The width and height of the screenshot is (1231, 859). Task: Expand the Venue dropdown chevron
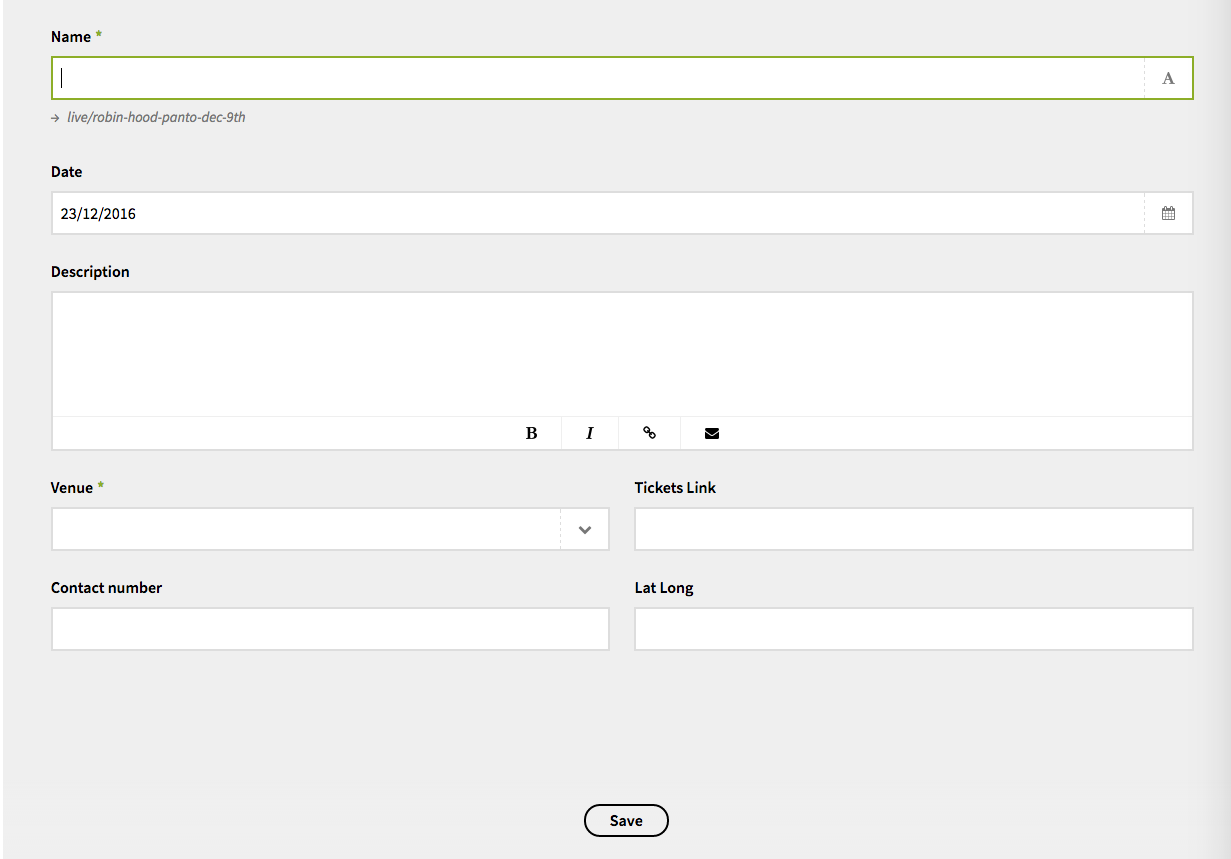(585, 529)
